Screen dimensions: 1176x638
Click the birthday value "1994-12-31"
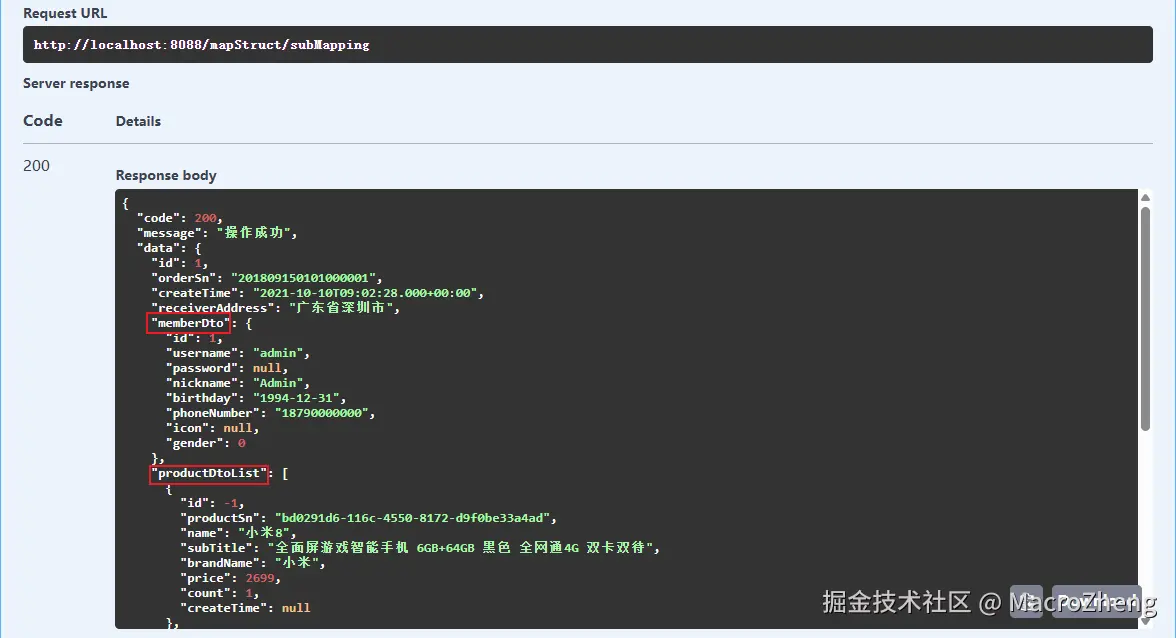click(x=296, y=398)
